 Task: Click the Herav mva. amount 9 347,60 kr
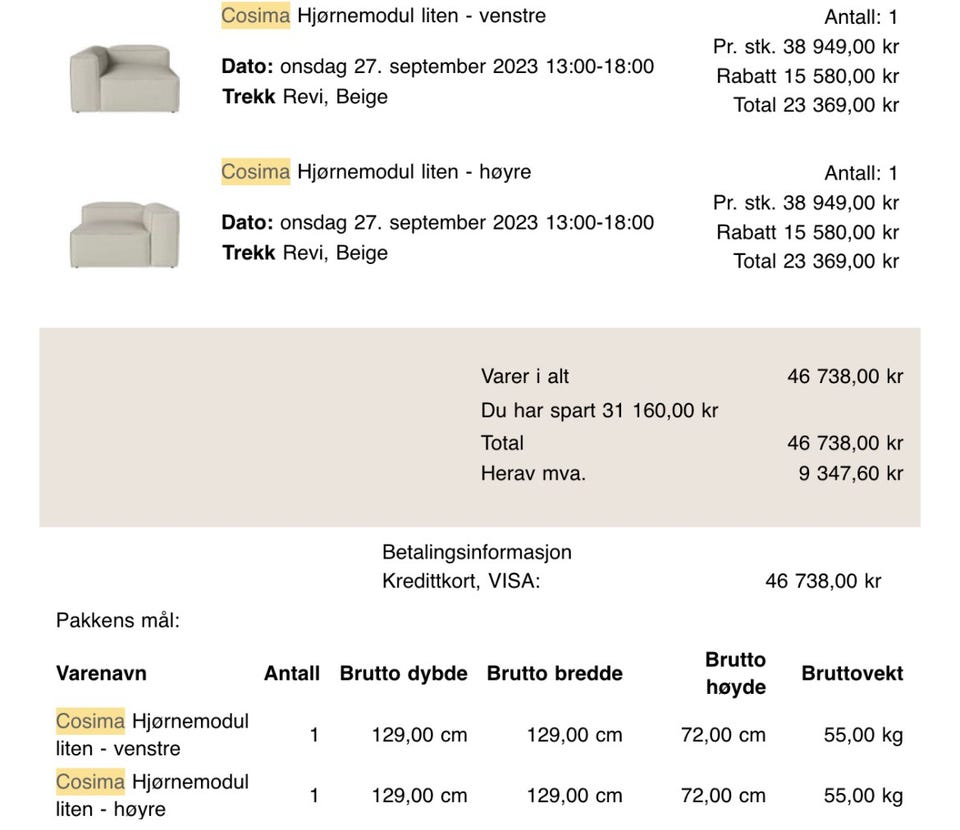[850, 473]
